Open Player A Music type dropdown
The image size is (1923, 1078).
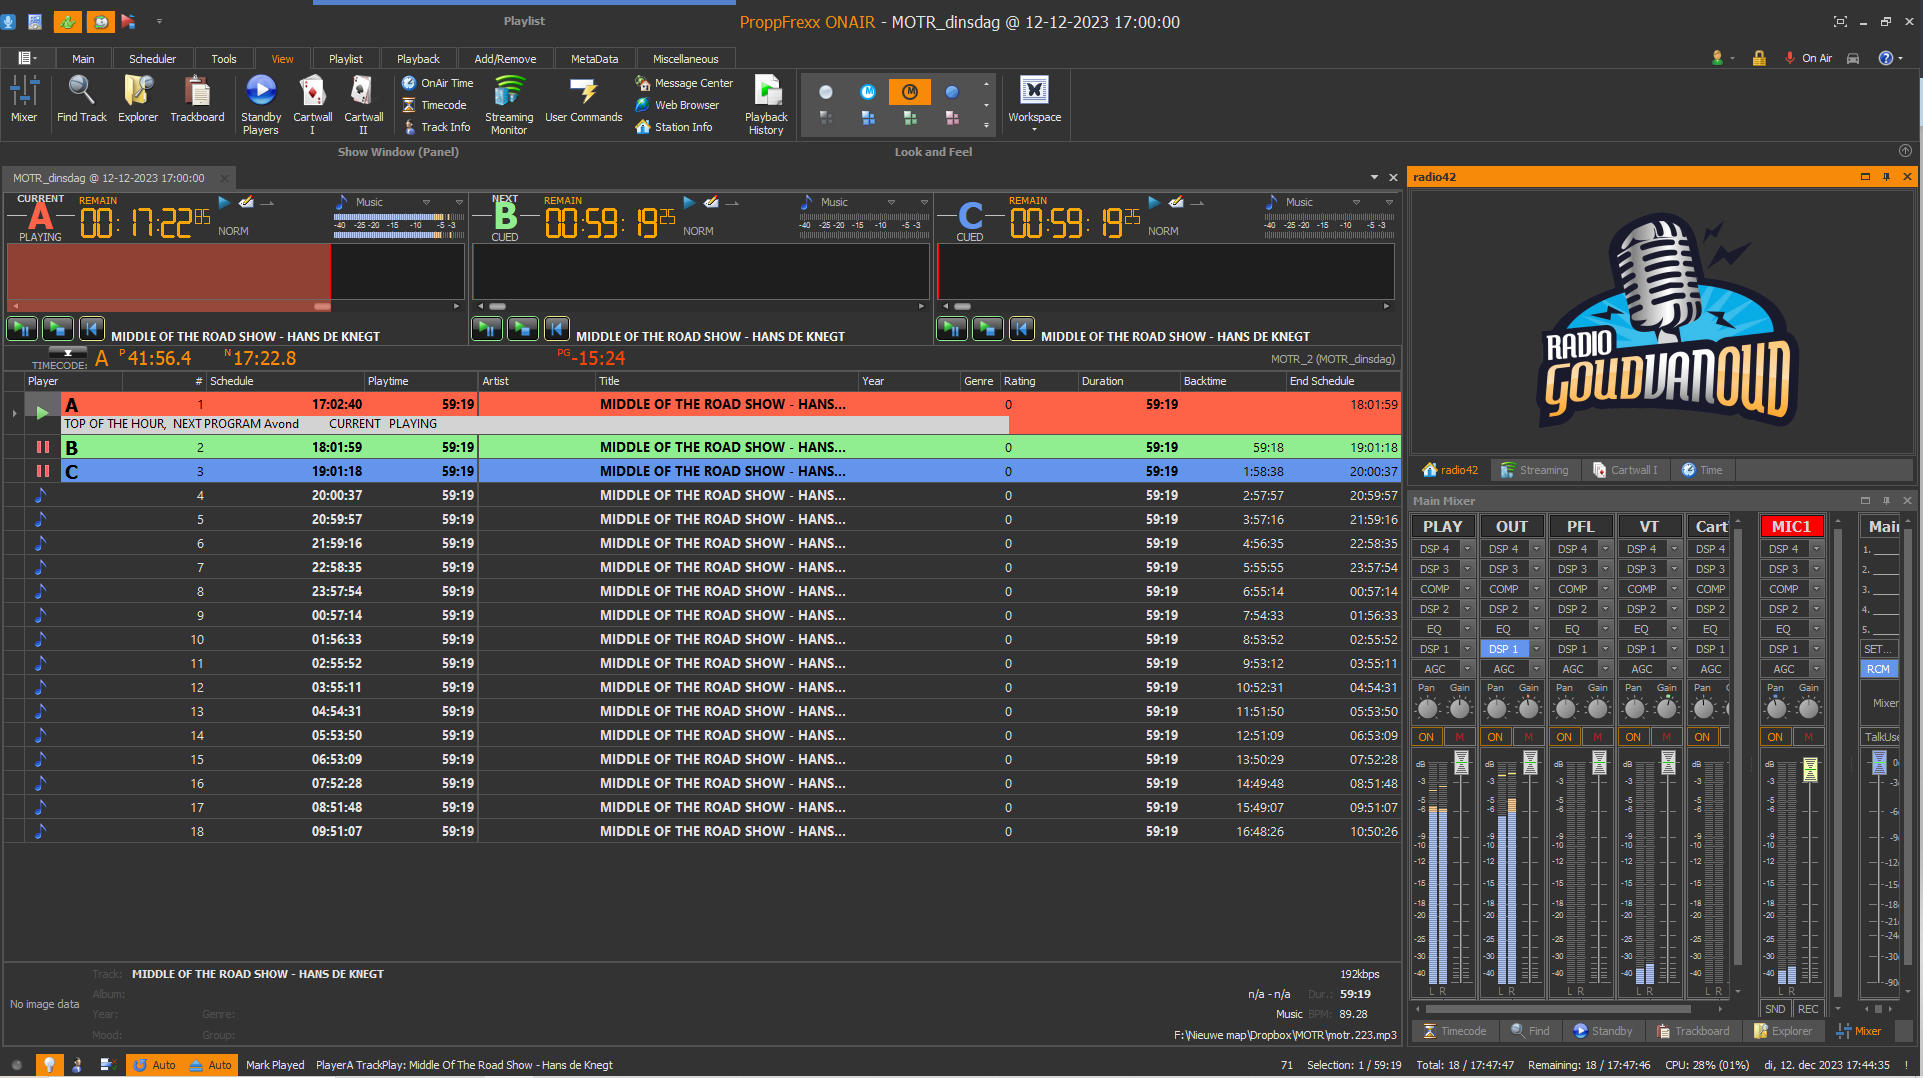(426, 202)
